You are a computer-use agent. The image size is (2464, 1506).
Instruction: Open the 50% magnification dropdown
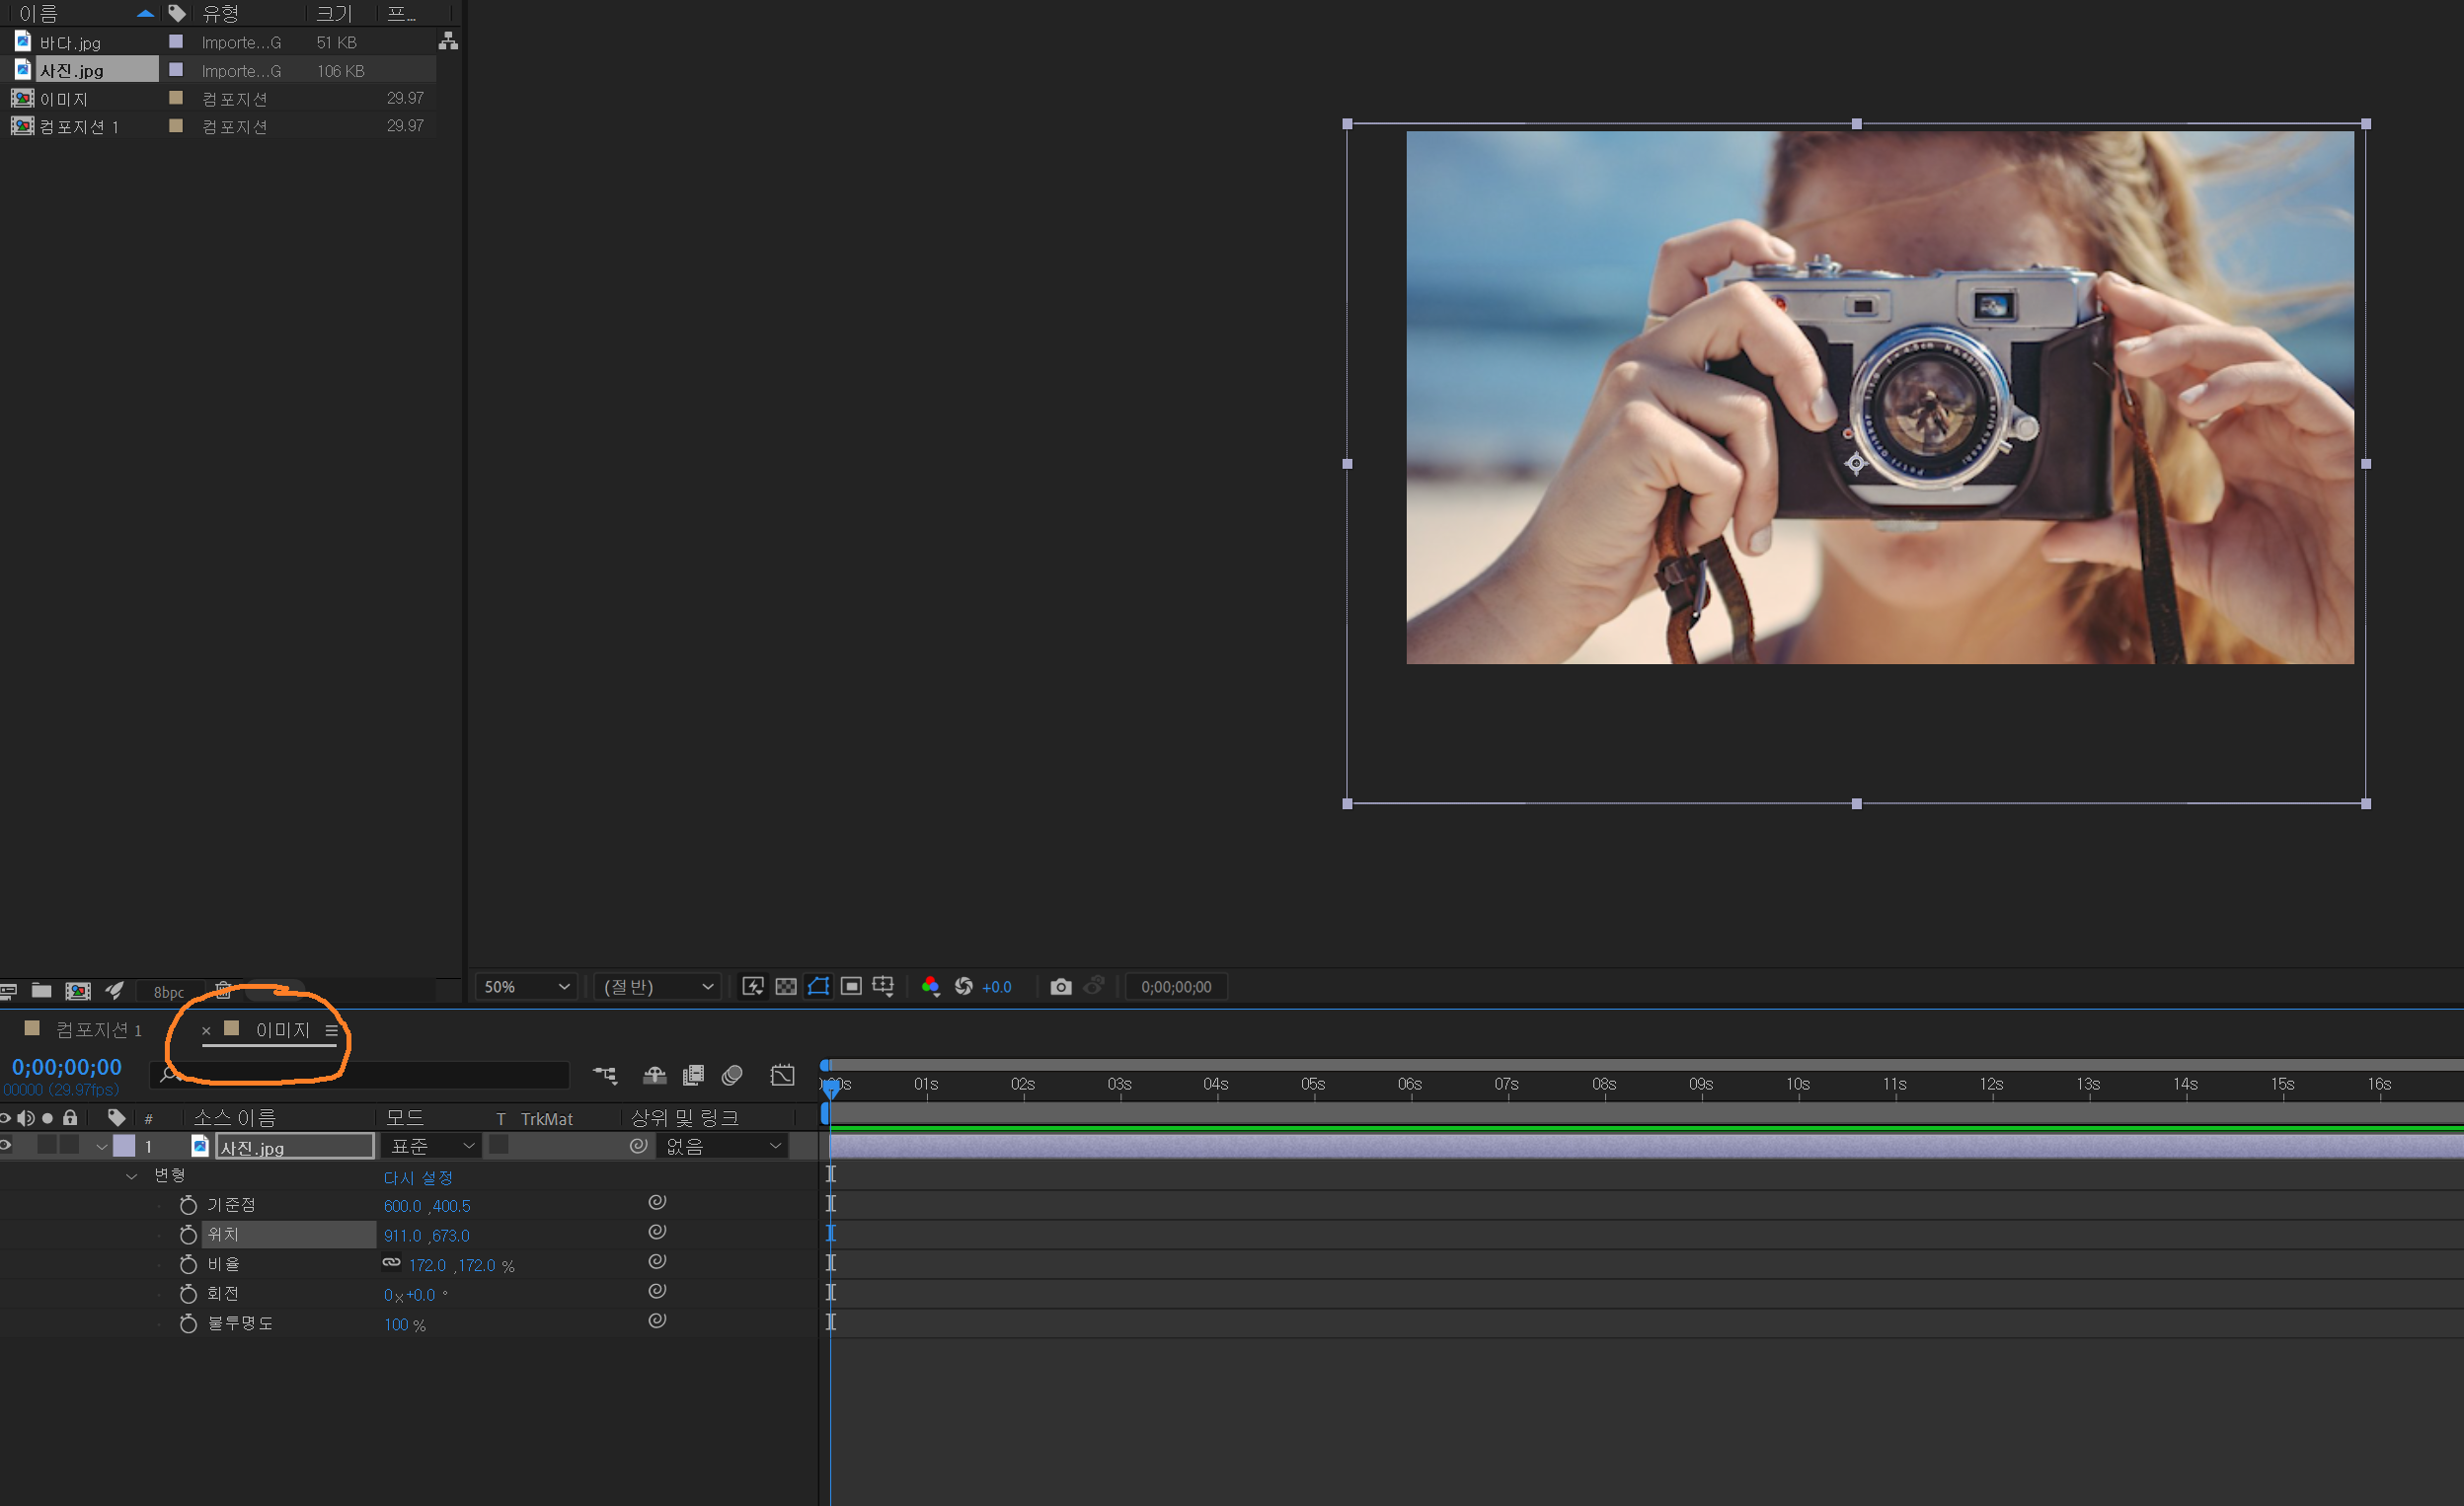click(x=526, y=987)
